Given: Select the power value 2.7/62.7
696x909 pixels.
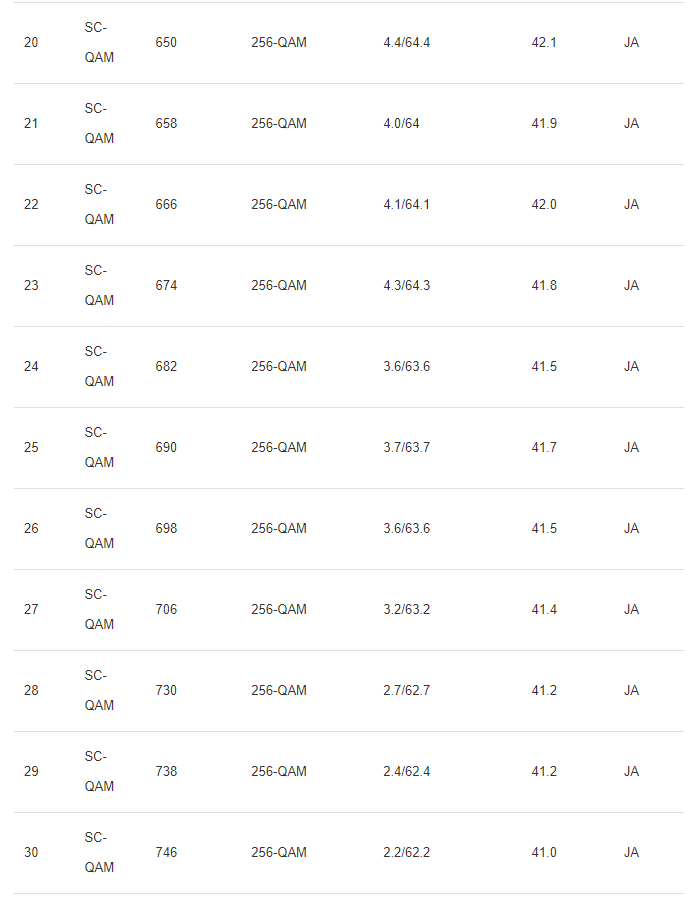Looking at the screenshot, I should click(x=406, y=691).
